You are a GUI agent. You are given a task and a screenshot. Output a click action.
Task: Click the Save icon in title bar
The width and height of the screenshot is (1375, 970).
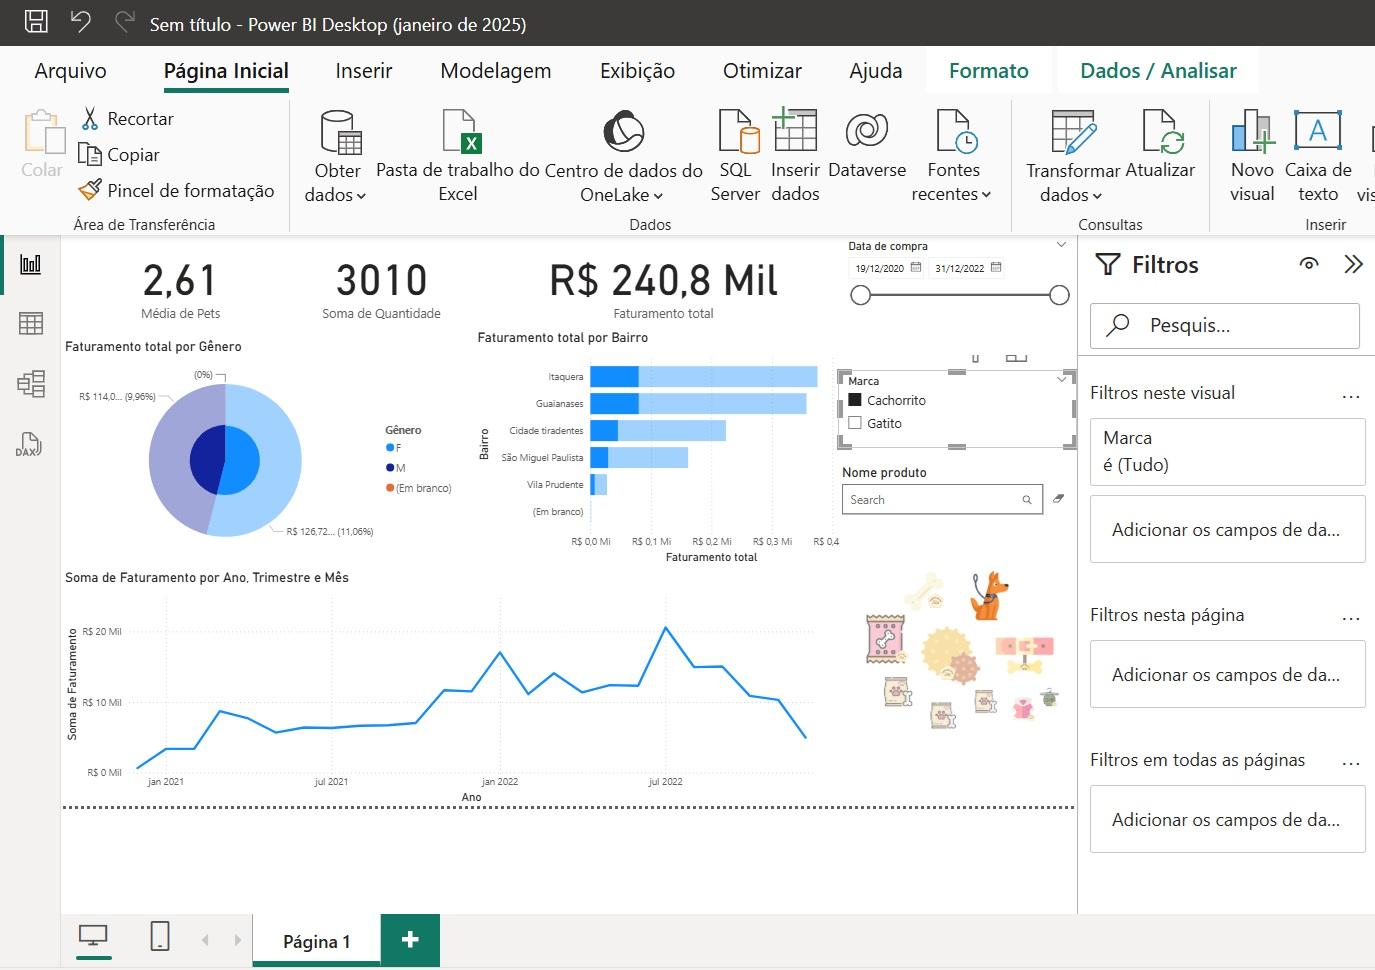pos(36,22)
